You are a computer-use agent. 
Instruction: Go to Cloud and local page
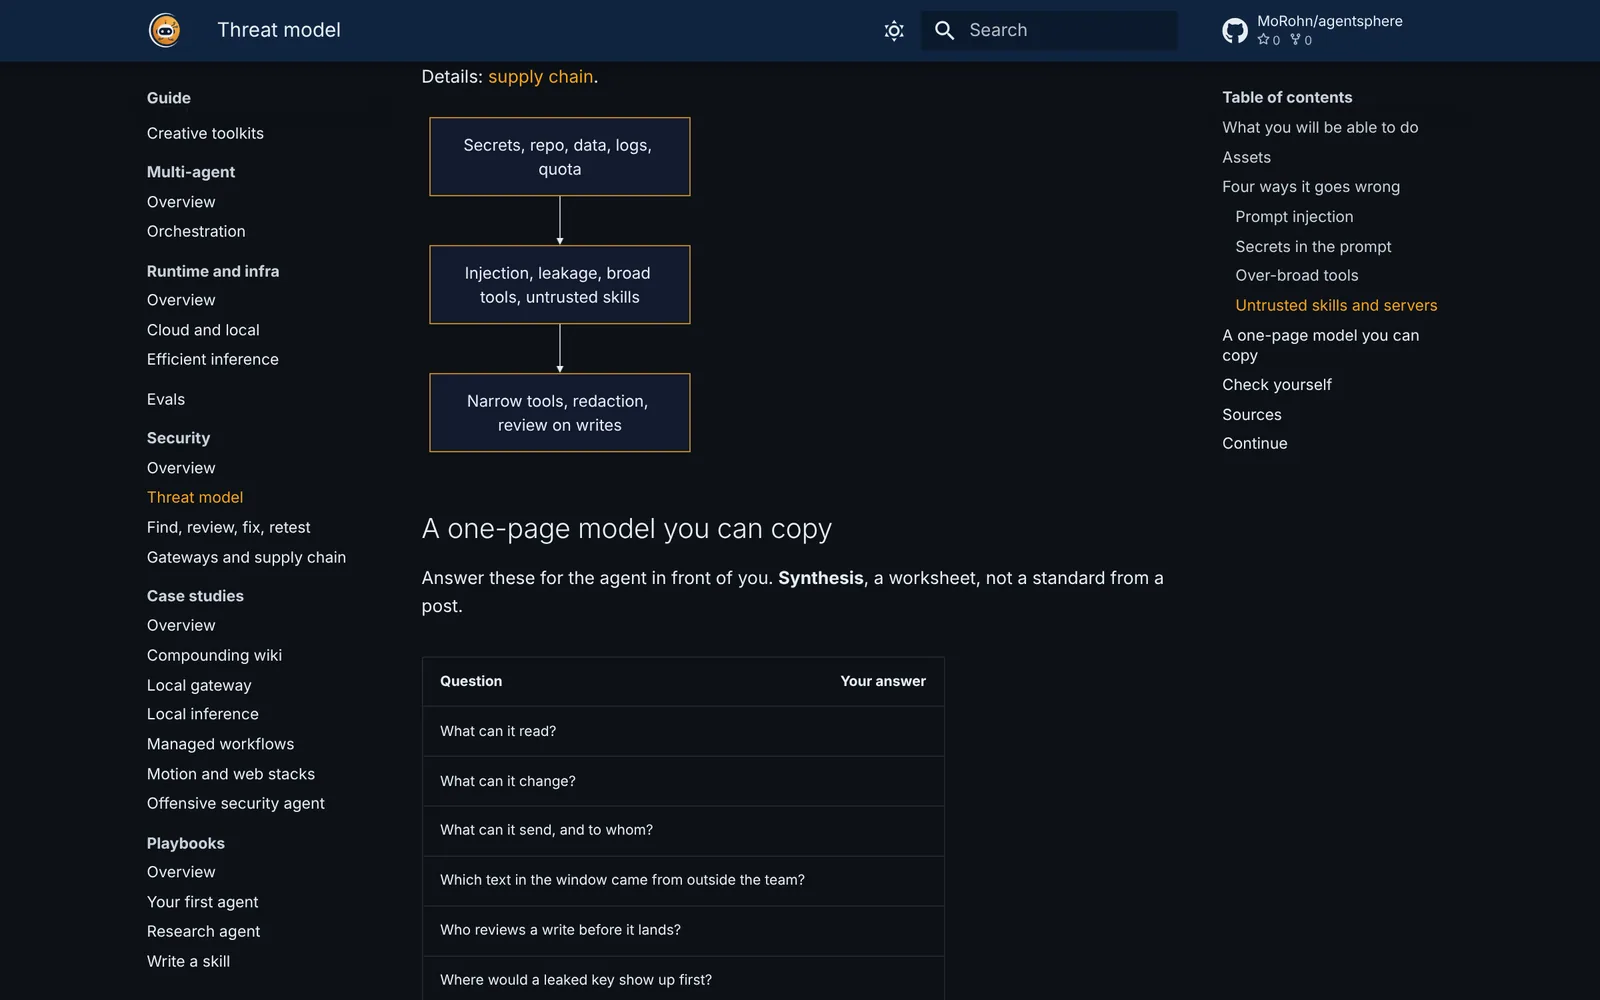(203, 330)
